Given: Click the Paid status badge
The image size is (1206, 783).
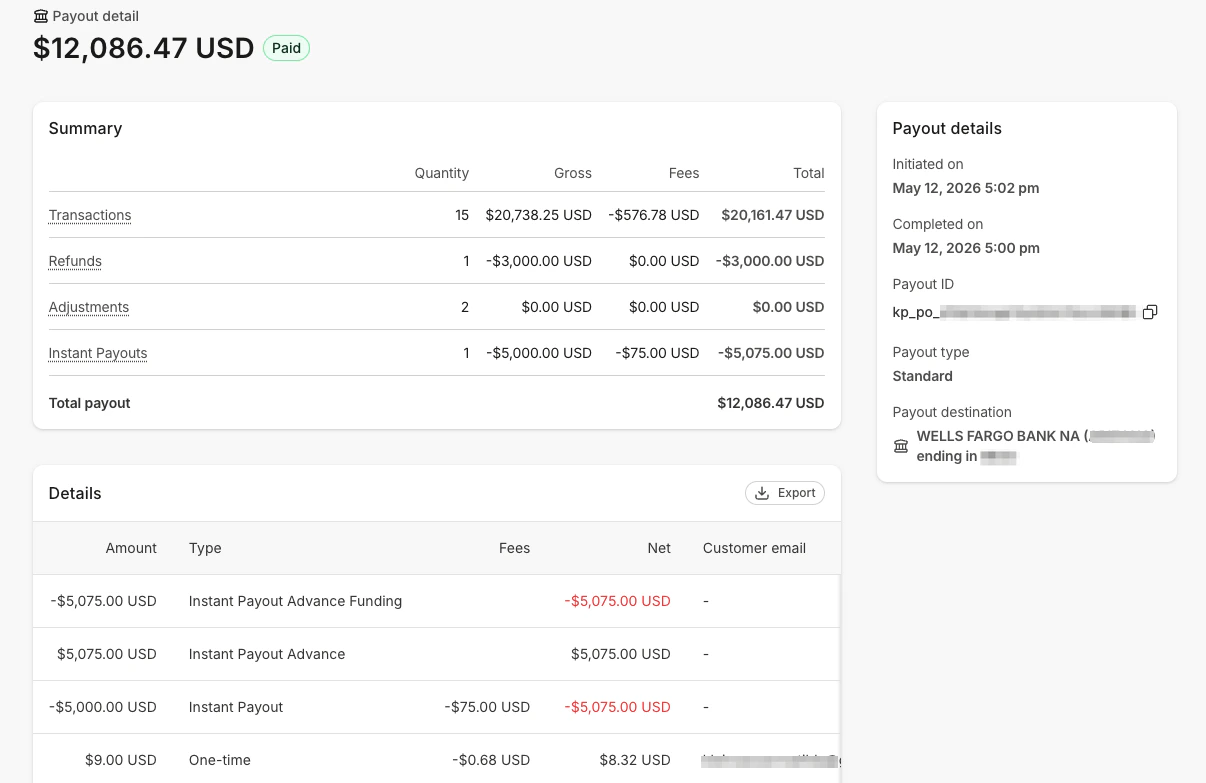Looking at the screenshot, I should click(286, 48).
